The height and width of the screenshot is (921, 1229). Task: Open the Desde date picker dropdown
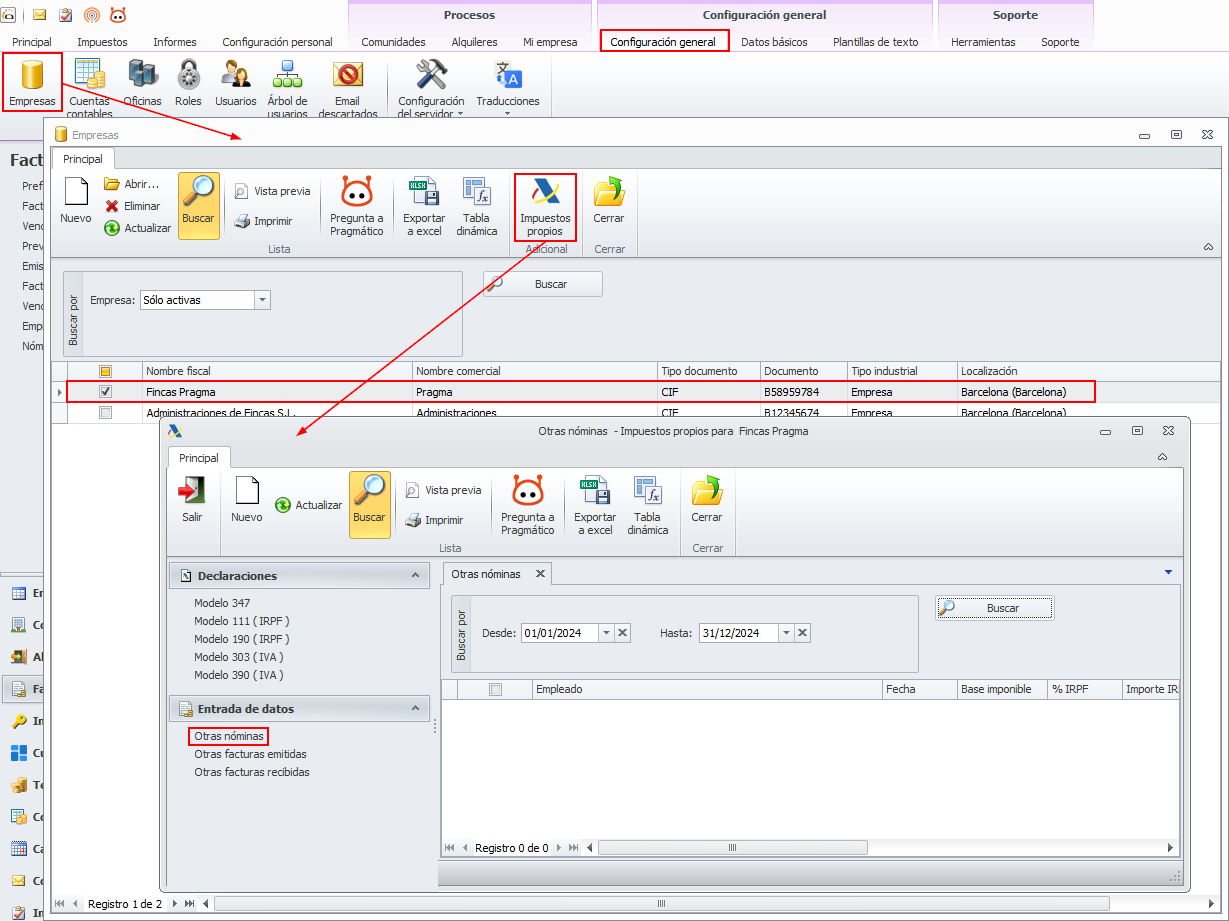[606, 633]
